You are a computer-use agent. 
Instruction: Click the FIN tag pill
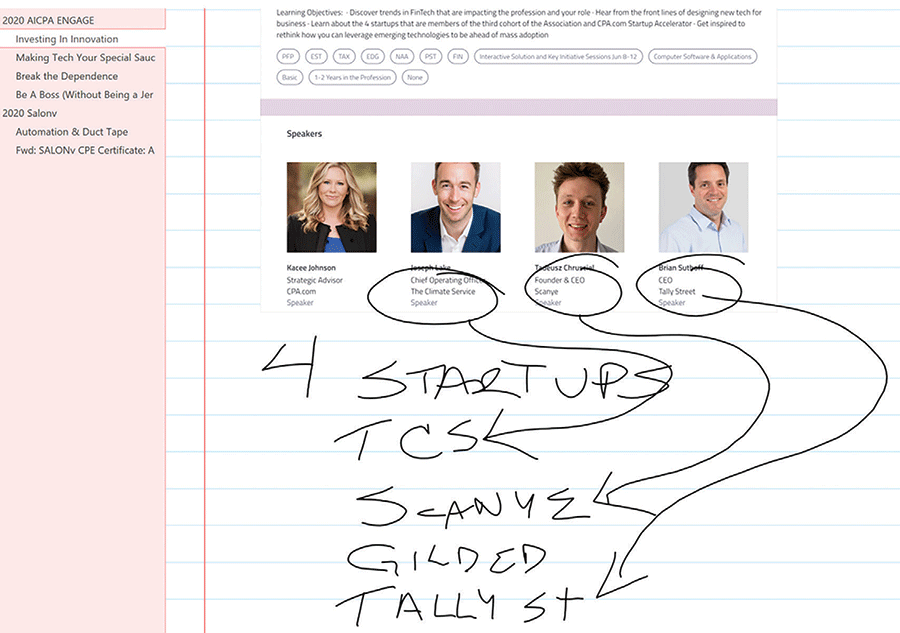click(x=457, y=56)
